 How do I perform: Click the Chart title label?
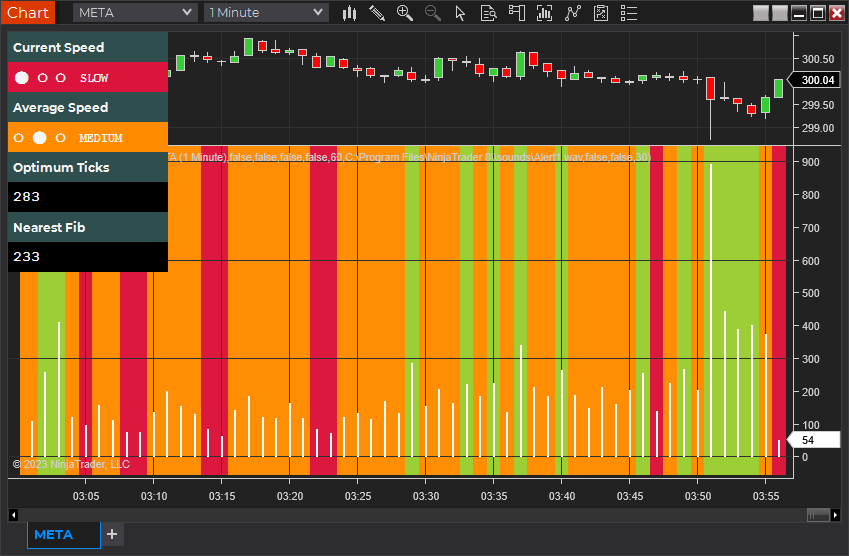(x=28, y=12)
